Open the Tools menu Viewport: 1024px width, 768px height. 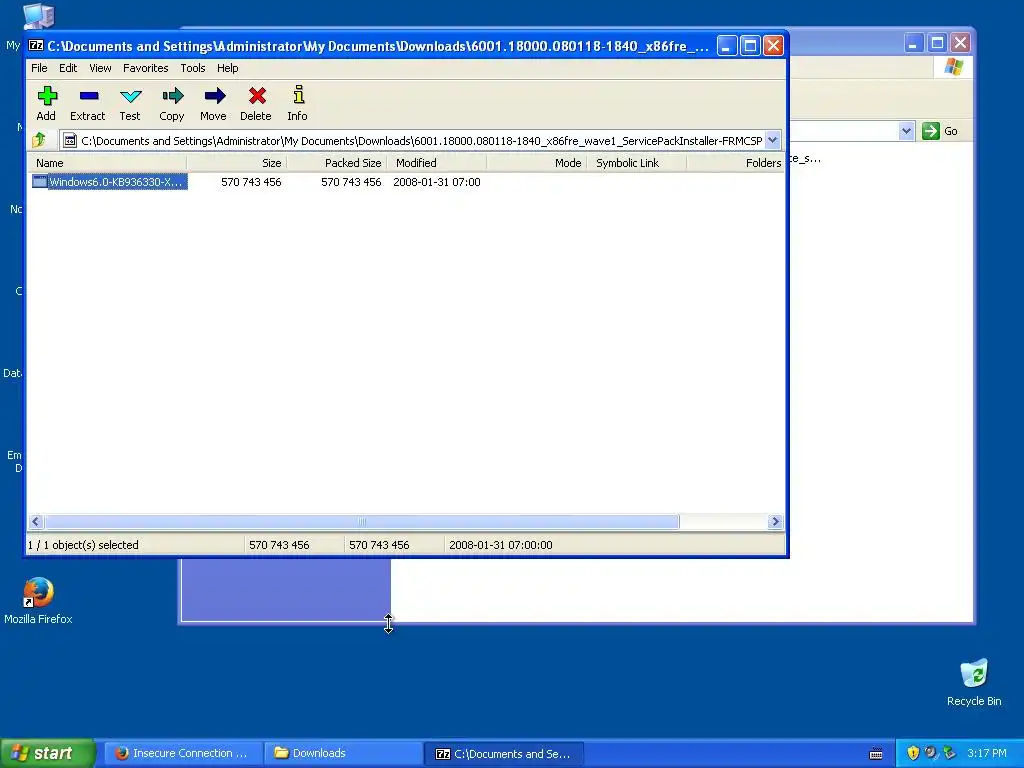pyautogui.click(x=193, y=68)
